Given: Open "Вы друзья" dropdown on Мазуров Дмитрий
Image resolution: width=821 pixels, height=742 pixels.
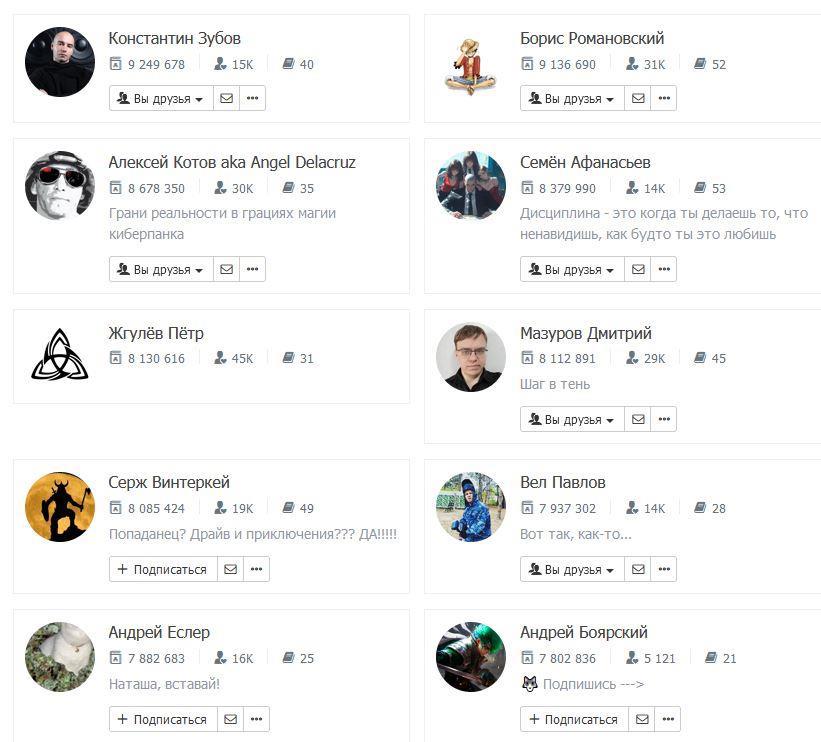Looking at the screenshot, I should pyautogui.click(x=572, y=419).
